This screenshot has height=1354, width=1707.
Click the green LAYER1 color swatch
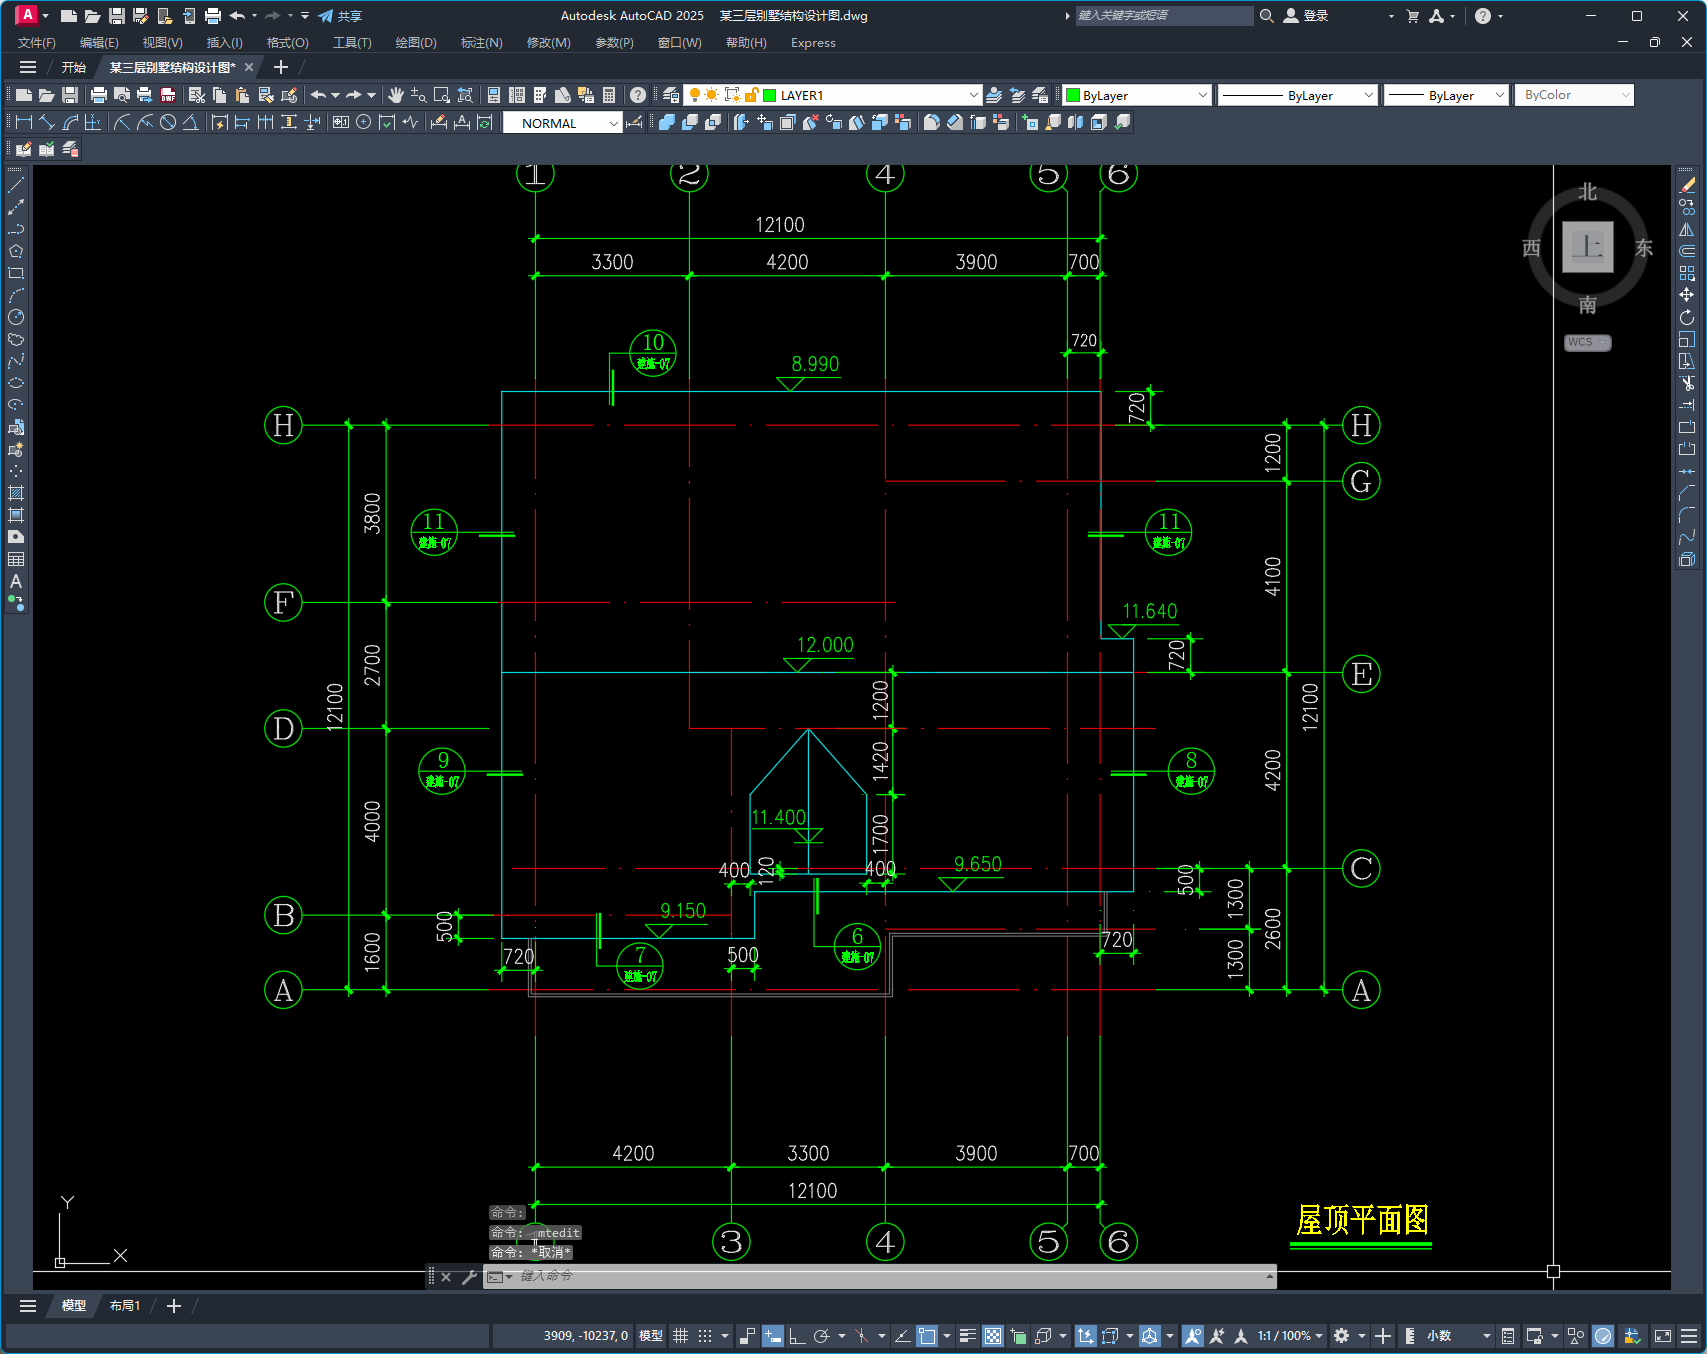(x=770, y=95)
